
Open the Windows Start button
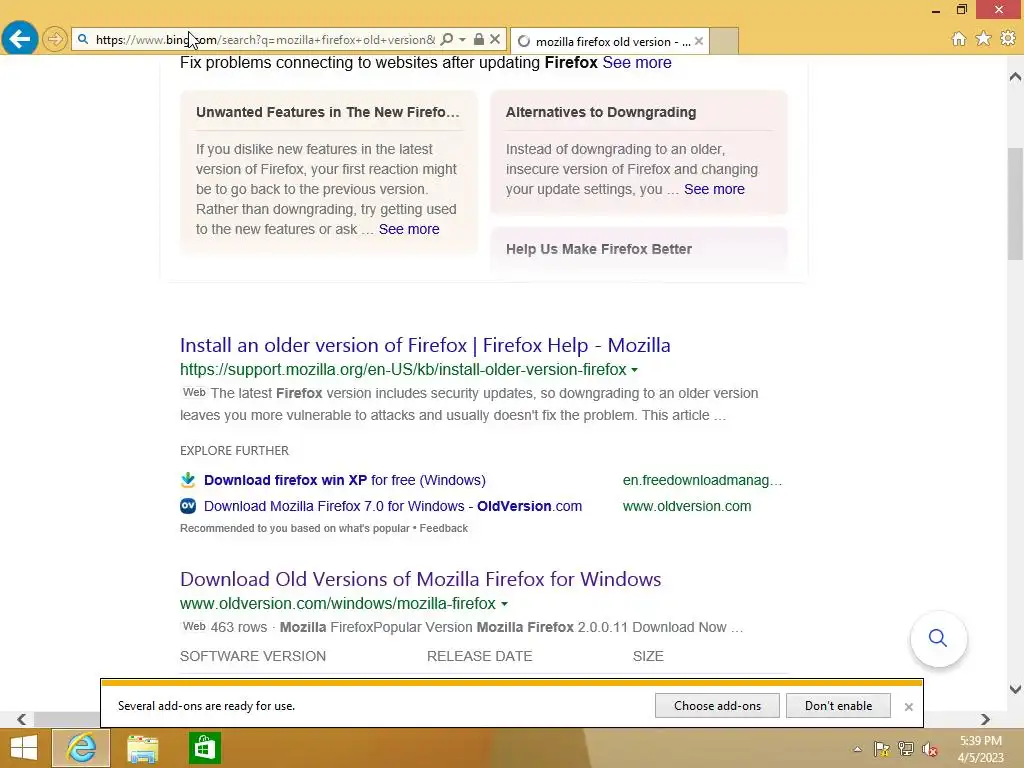coord(24,748)
